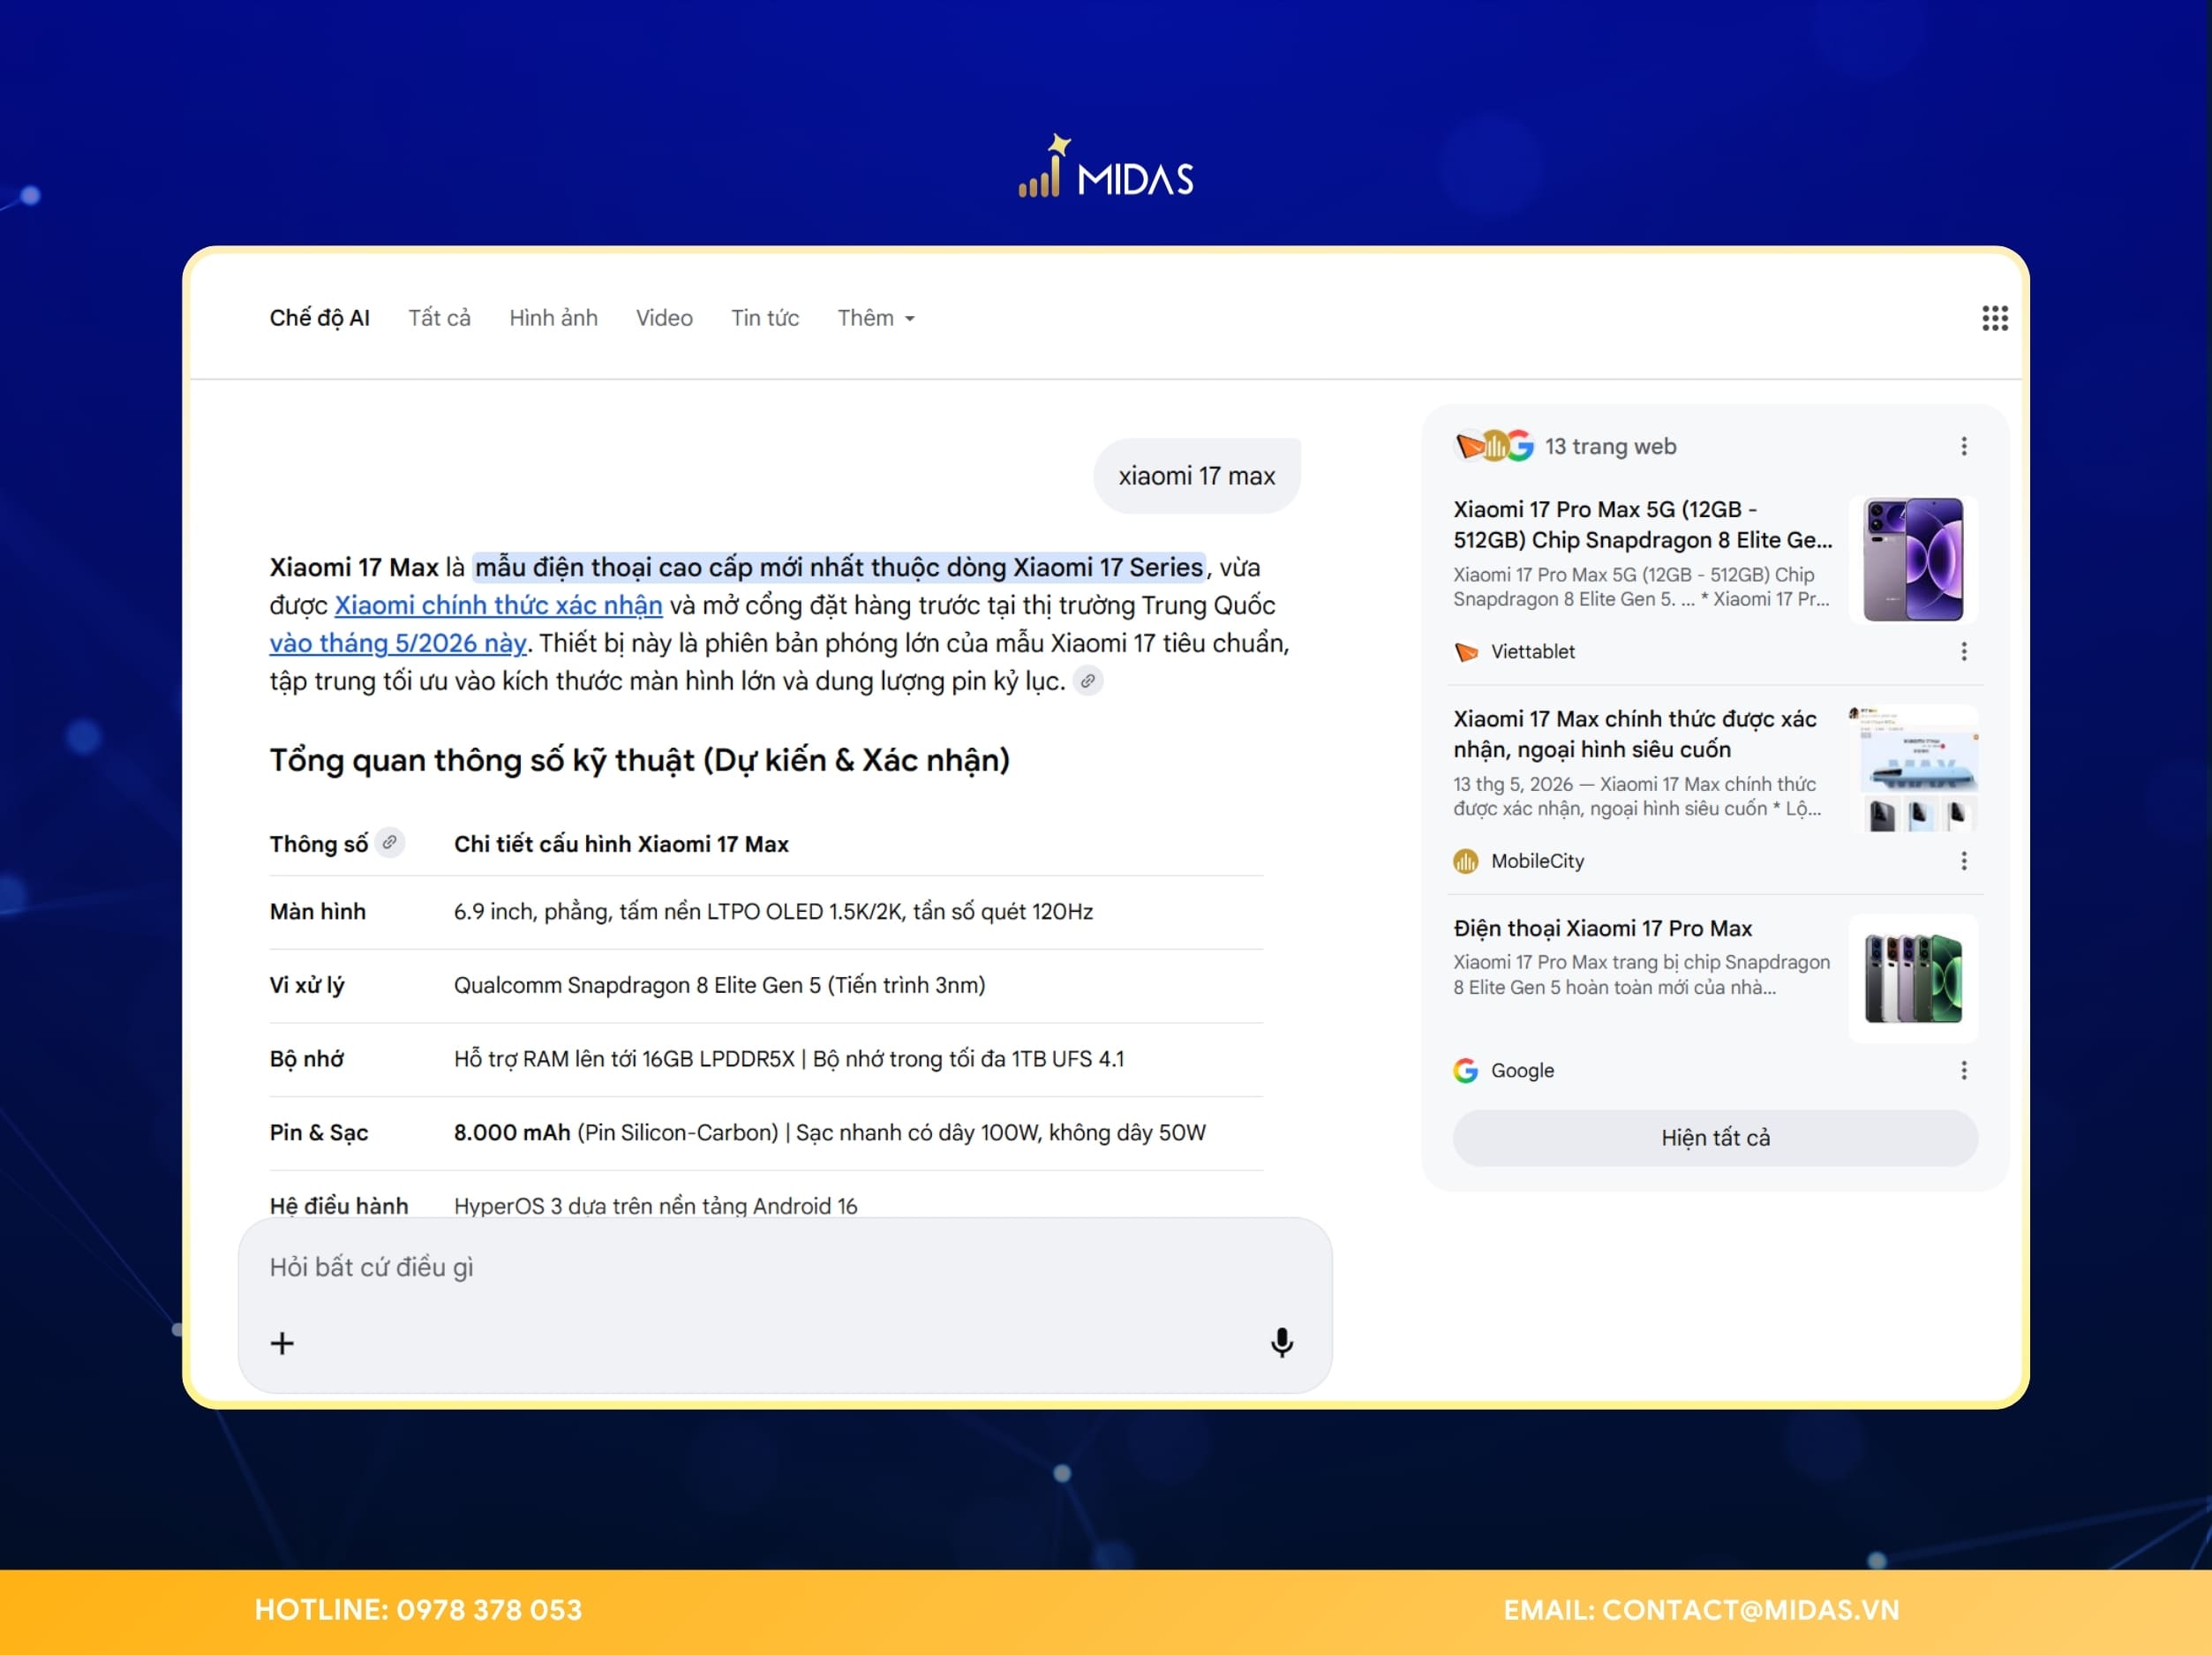The width and height of the screenshot is (2212, 1655).
Task: Click highlighted 'mẫu điện thoại cao cấp mới nhất' text
Action: (839, 567)
